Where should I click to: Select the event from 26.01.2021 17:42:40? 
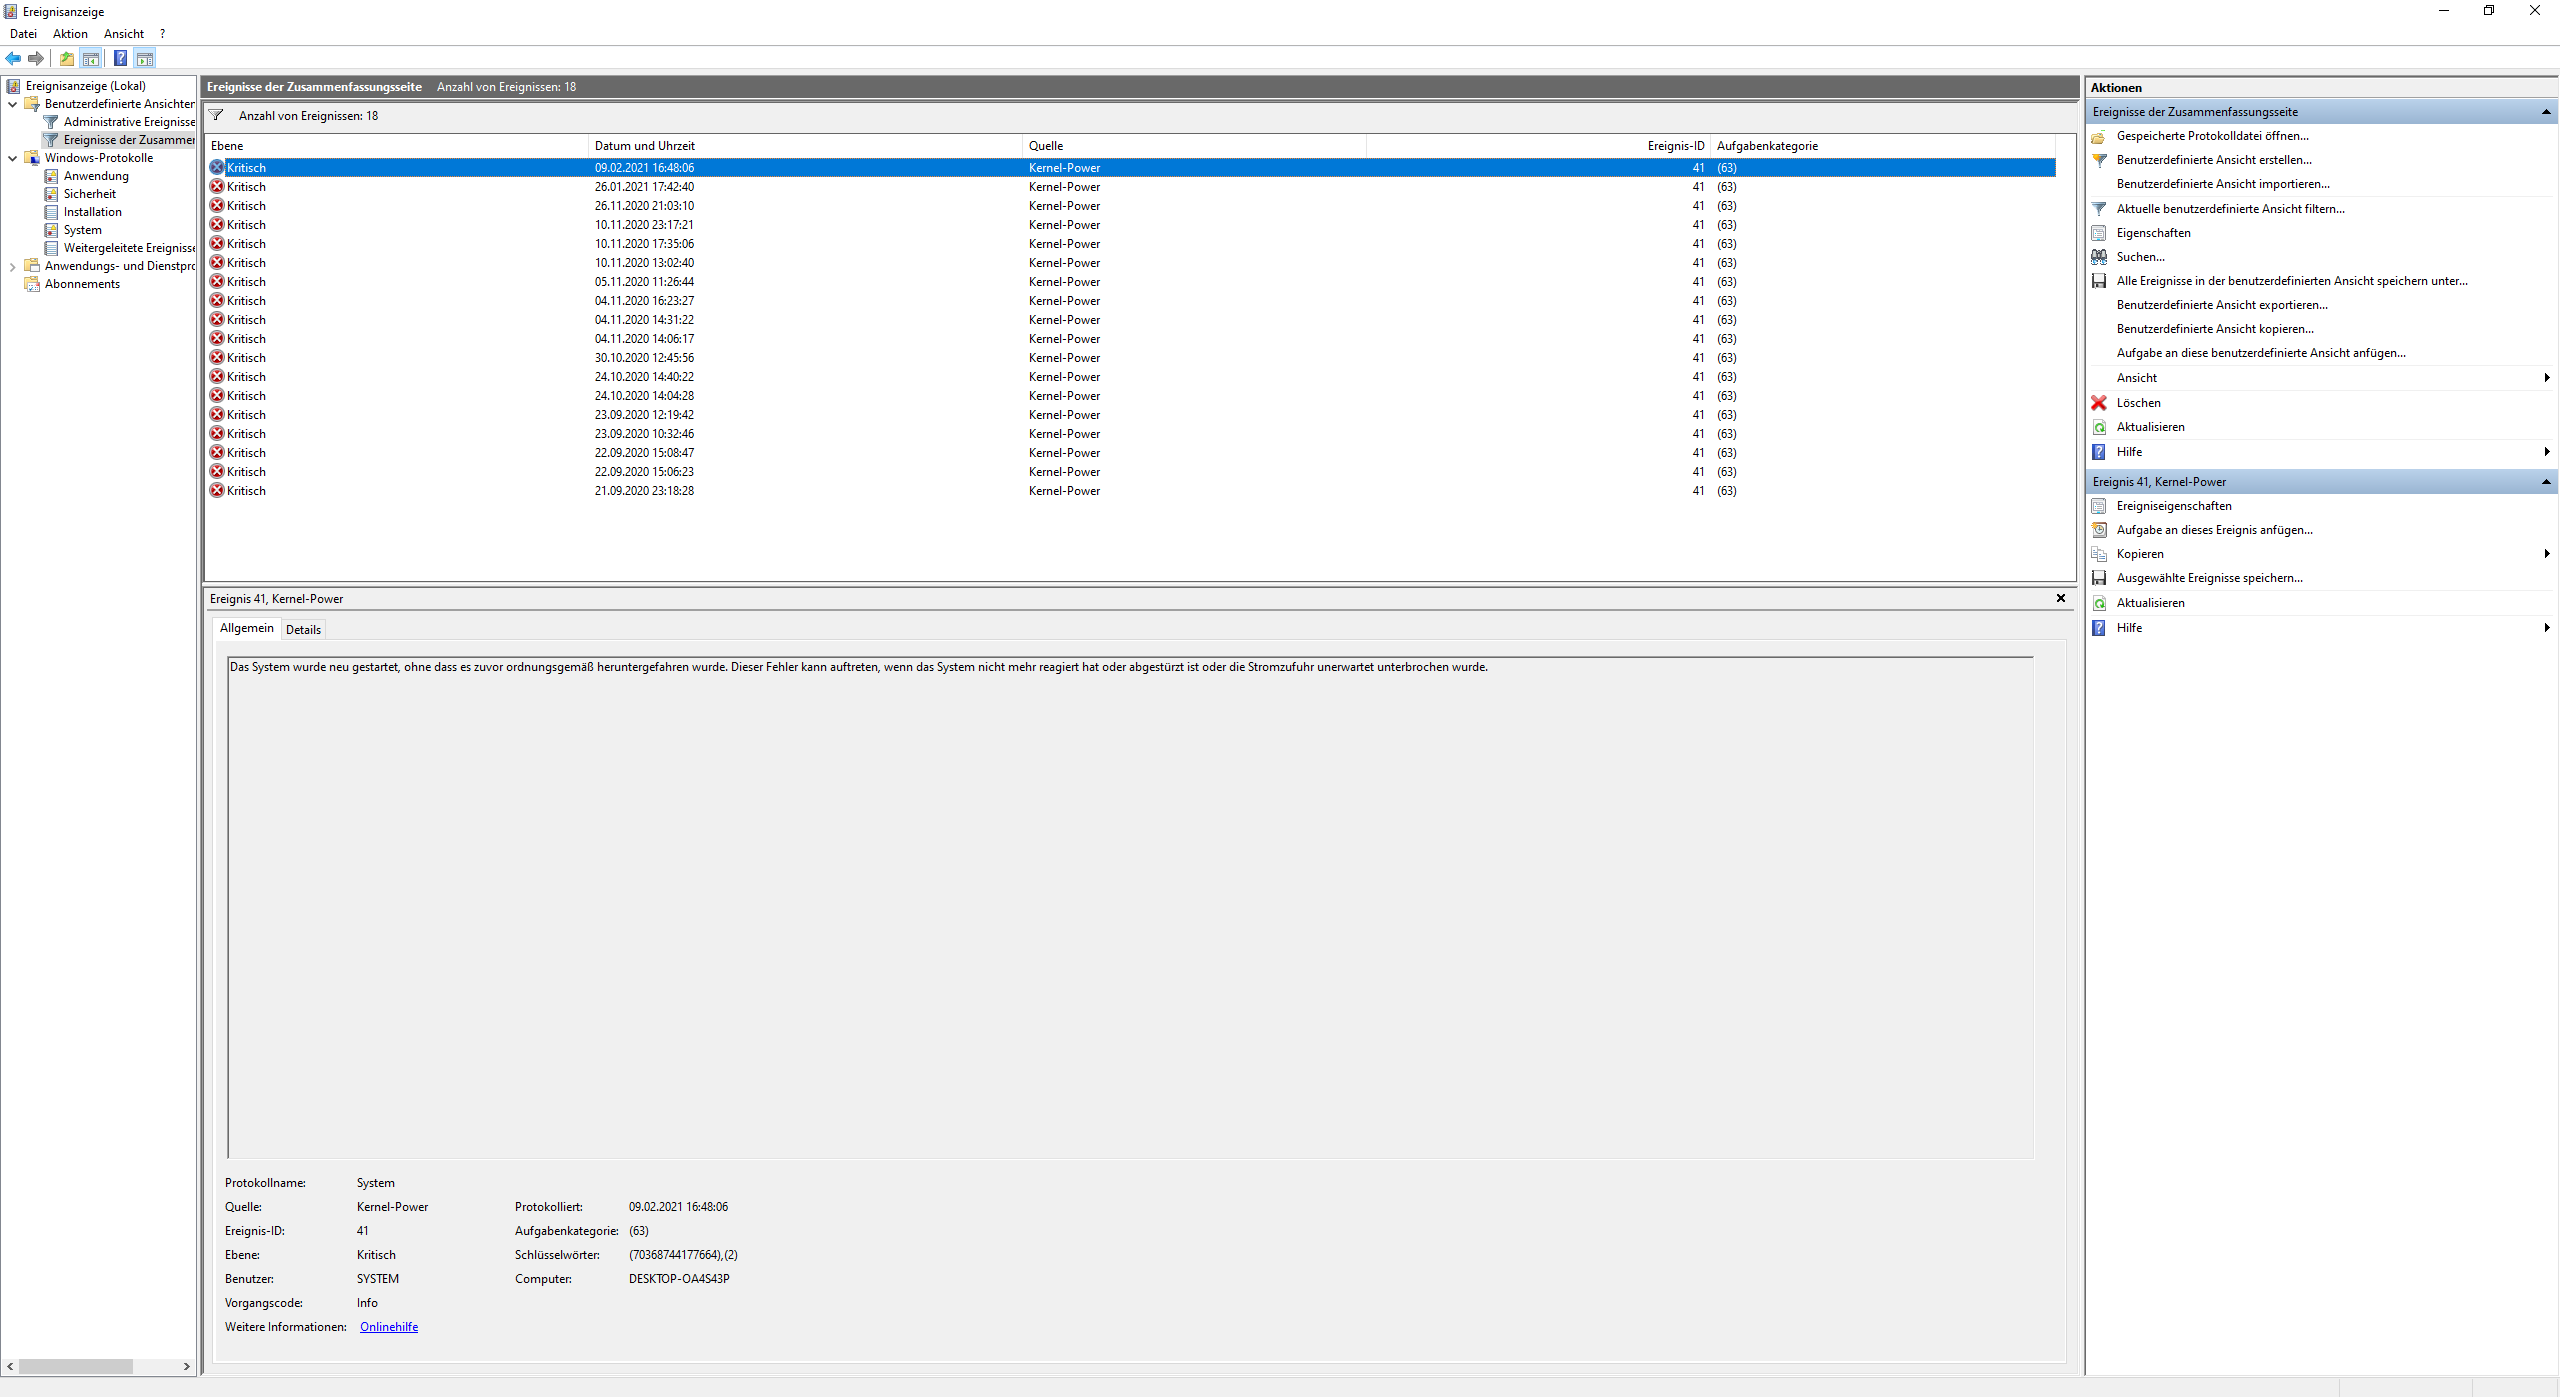pos(644,187)
